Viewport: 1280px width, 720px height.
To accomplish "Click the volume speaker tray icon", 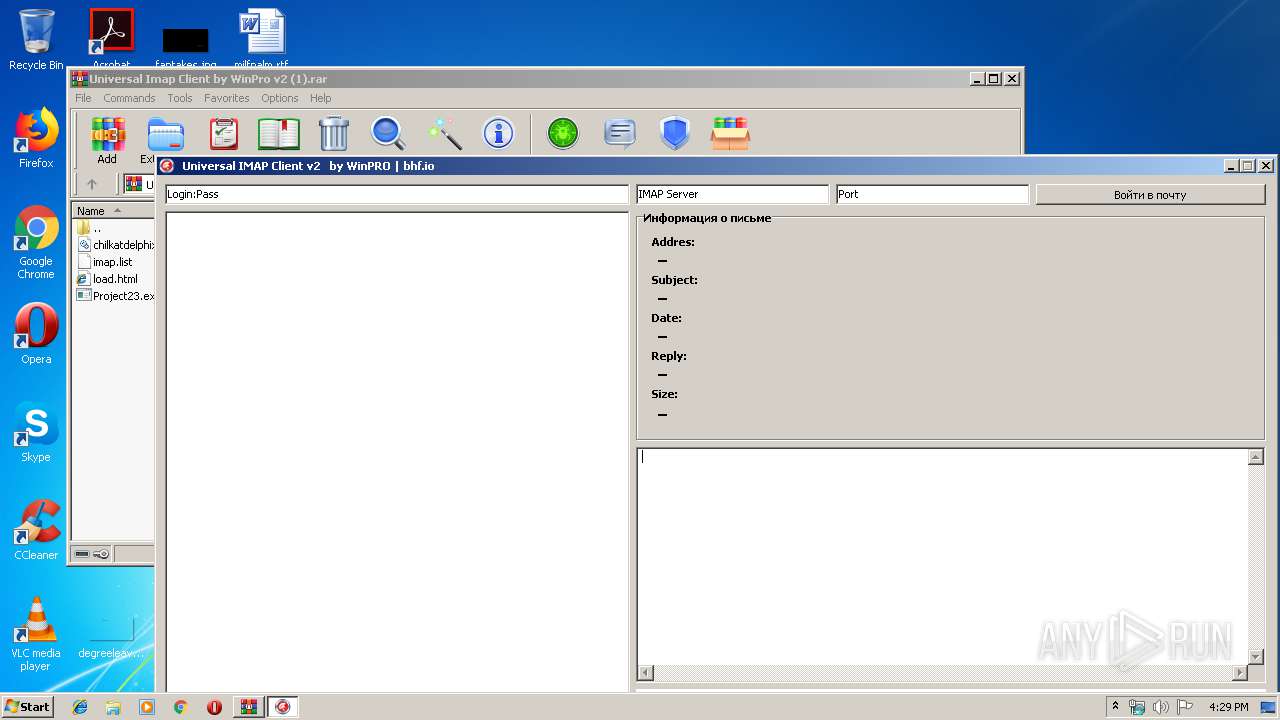I will 1160,707.
